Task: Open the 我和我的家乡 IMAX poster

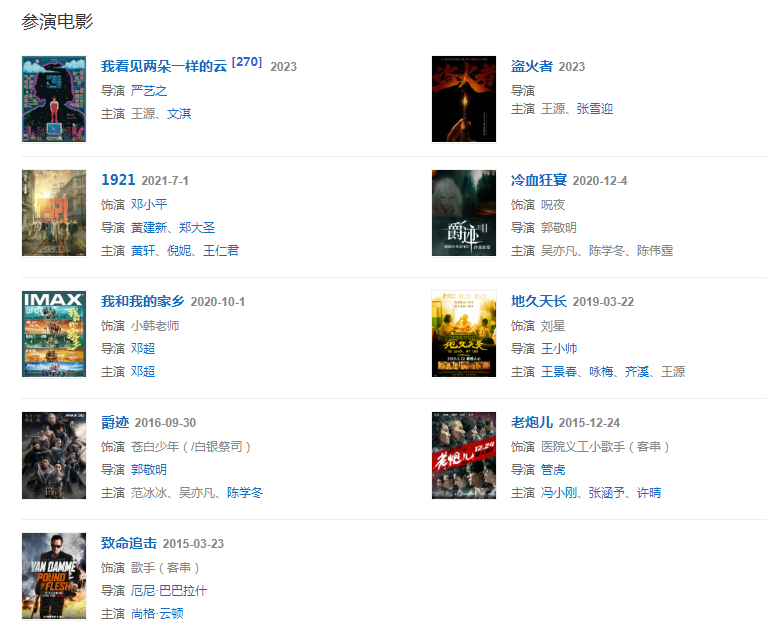Action: (x=54, y=334)
